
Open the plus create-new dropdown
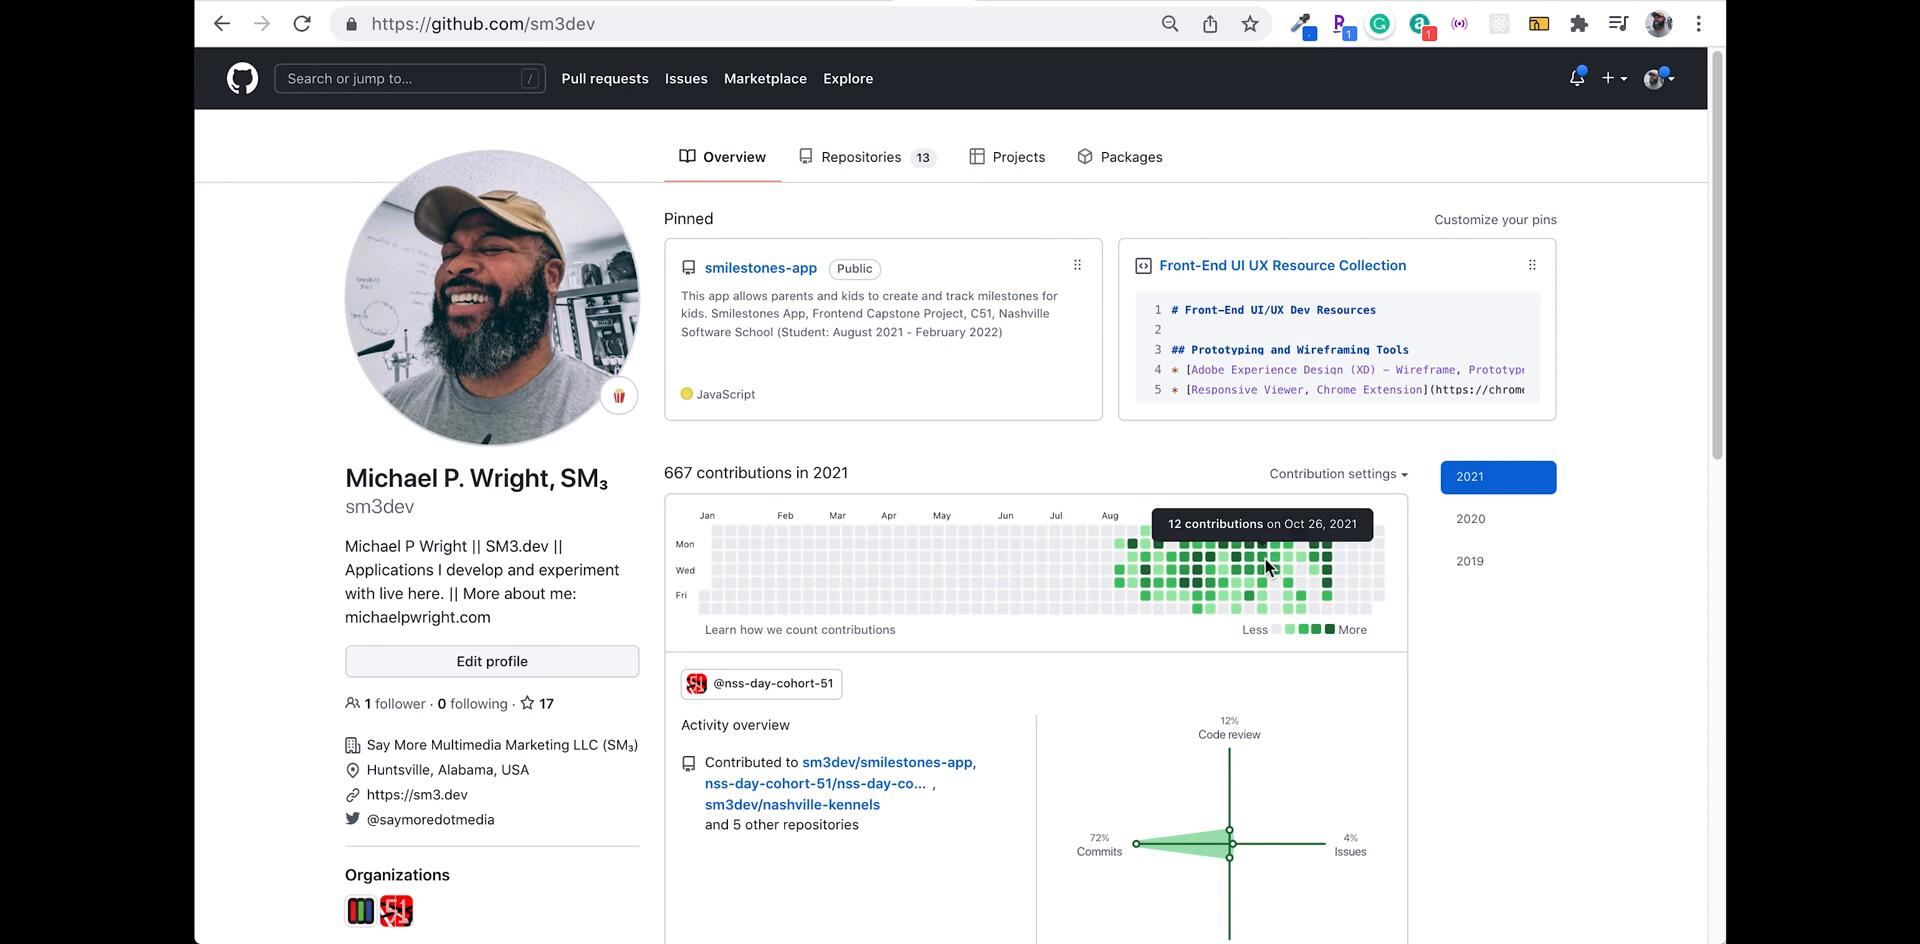1613,78
